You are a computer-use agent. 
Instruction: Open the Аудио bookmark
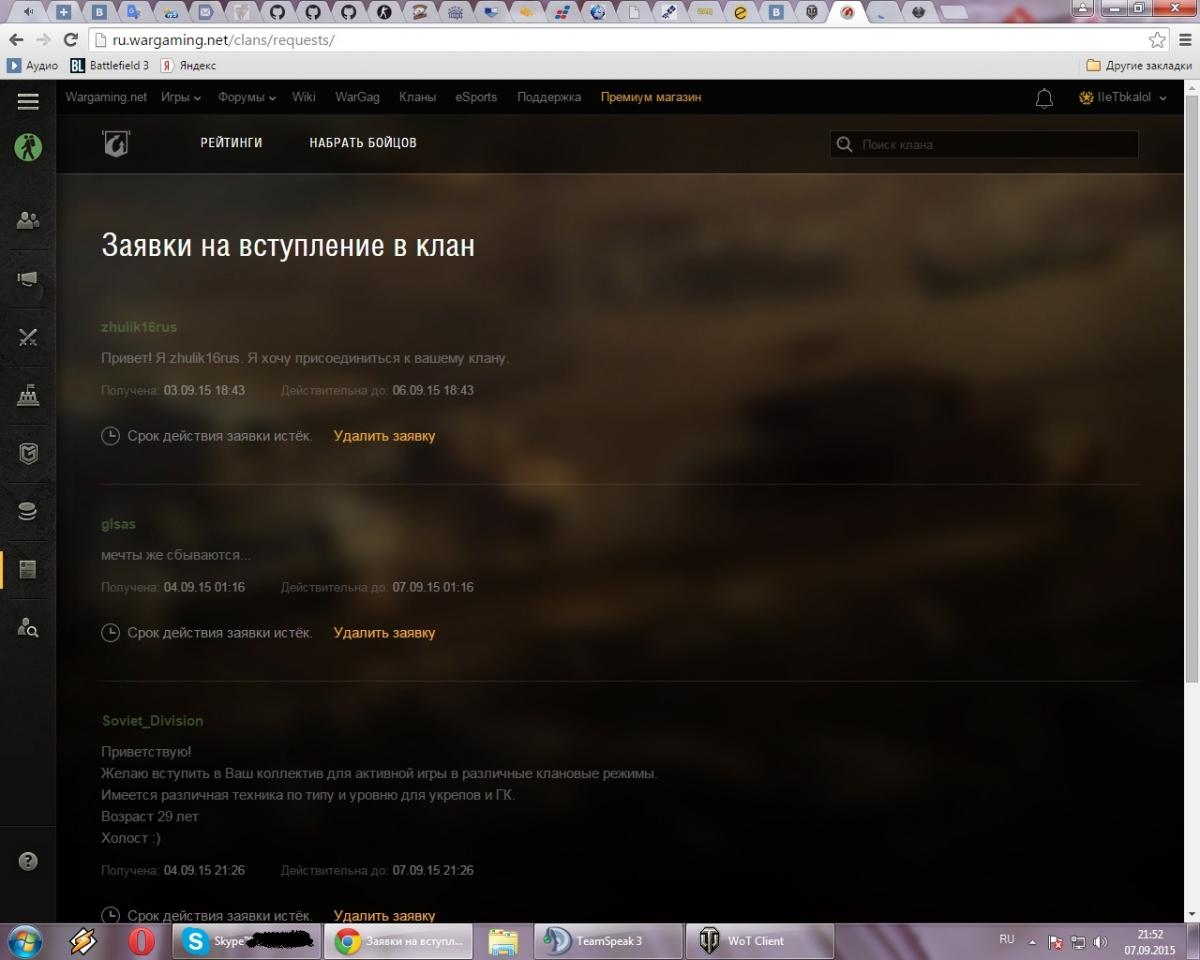coord(33,66)
